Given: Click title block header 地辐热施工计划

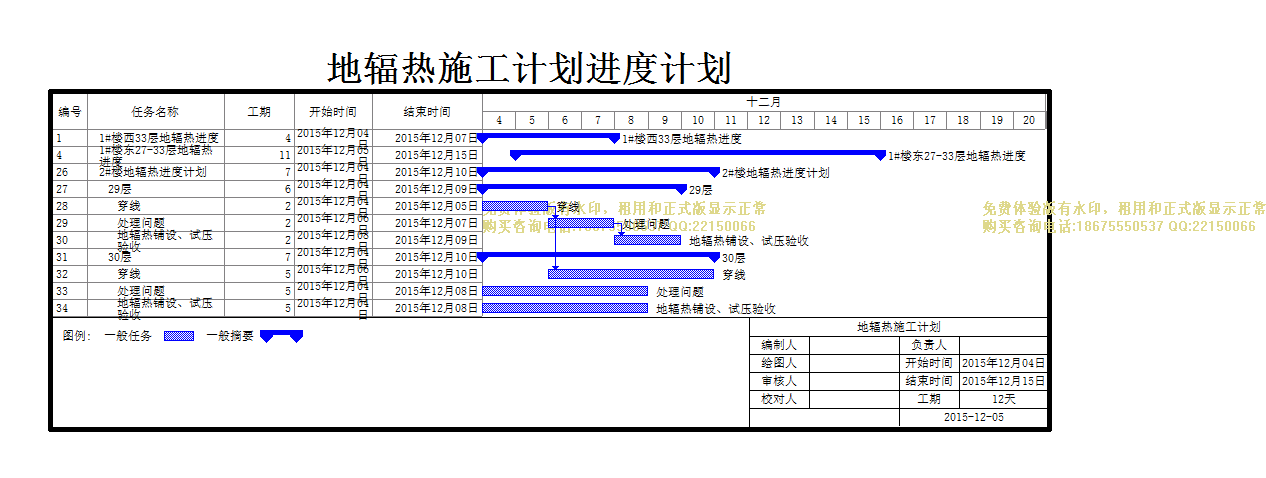Looking at the screenshot, I should pos(898,327).
